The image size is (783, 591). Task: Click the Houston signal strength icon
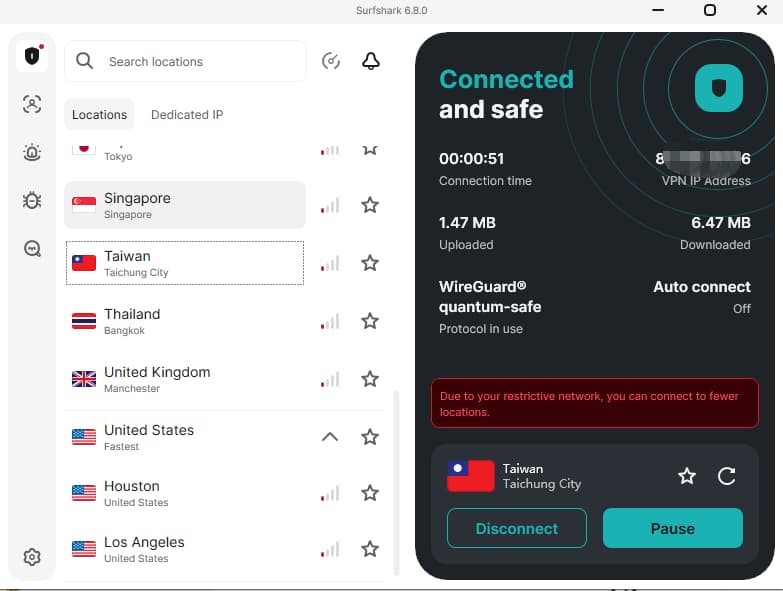click(x=330, y=493)
